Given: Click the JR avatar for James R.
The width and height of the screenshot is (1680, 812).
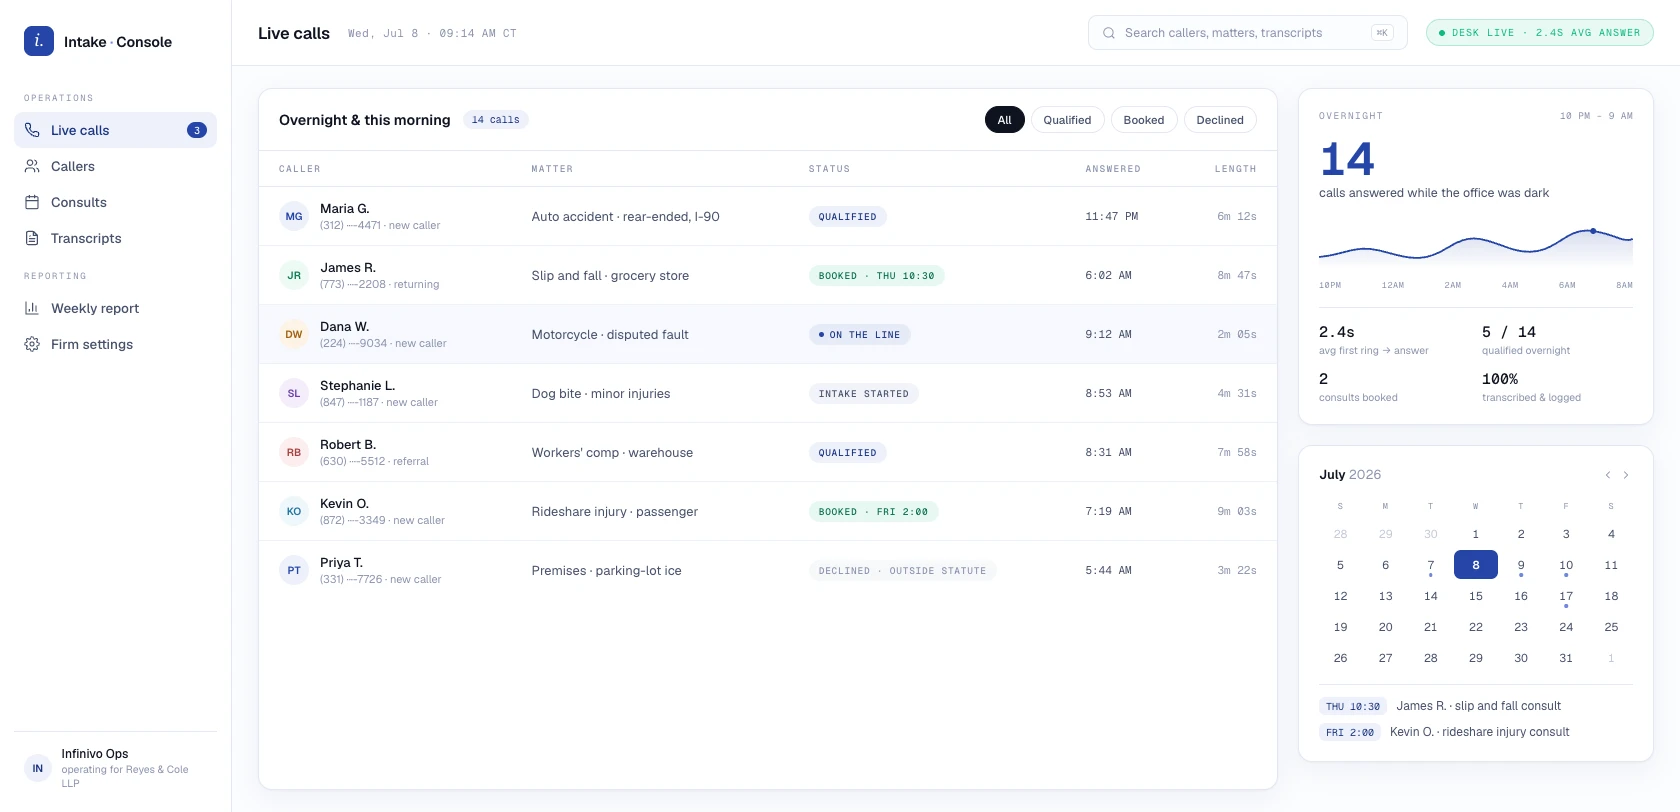Looking at the screenshot, I should coord(294,275).
